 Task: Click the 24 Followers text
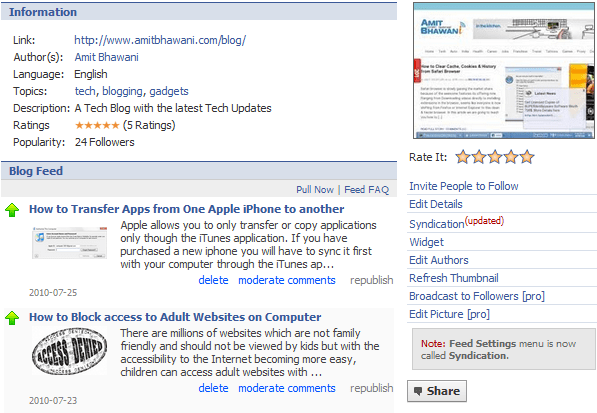(x=105, y=142)
